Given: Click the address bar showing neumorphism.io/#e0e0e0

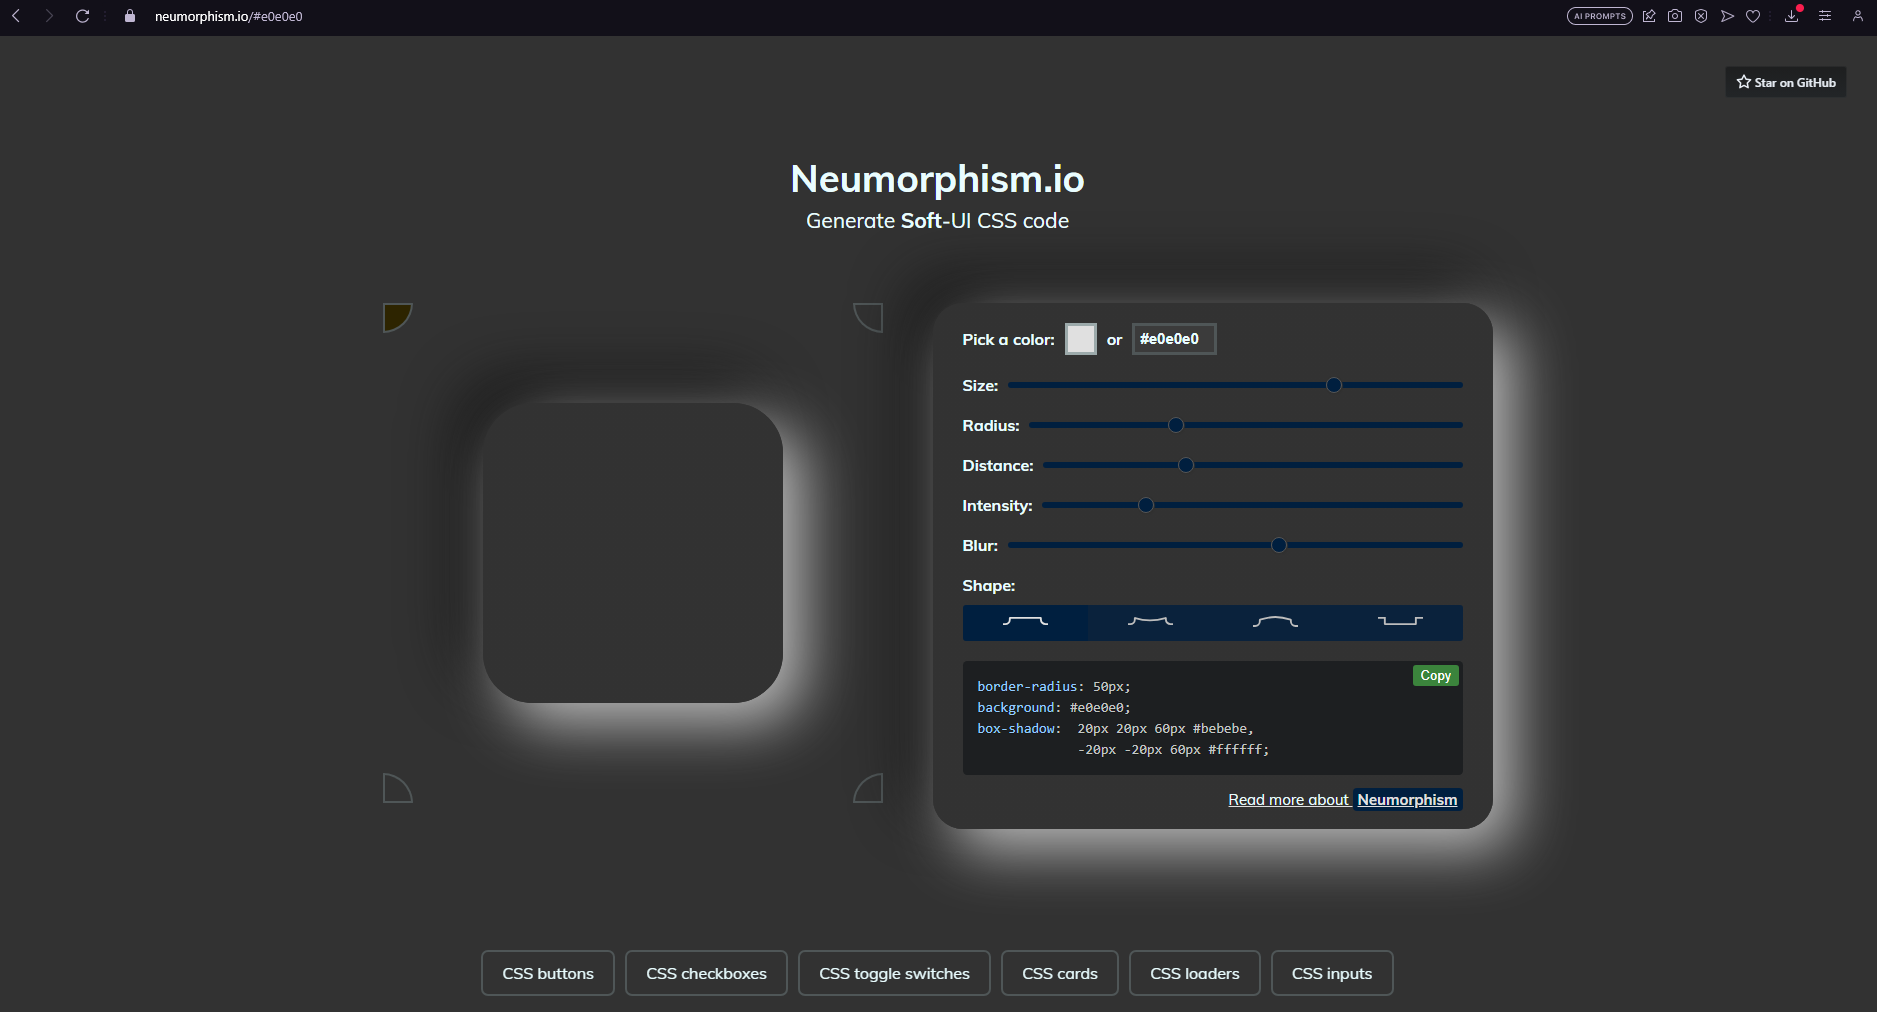Looking at the screenshot, I should (x=229, y=16).
